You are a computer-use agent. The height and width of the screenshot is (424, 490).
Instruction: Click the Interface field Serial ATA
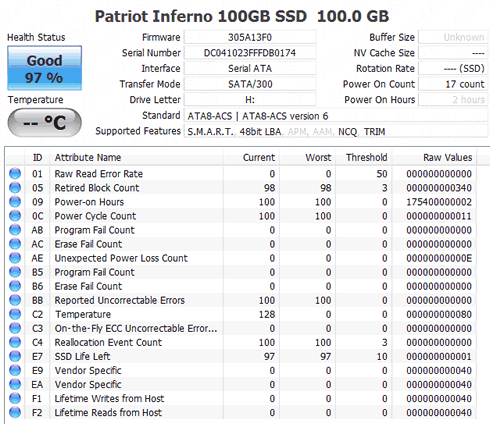pos(250,68)
